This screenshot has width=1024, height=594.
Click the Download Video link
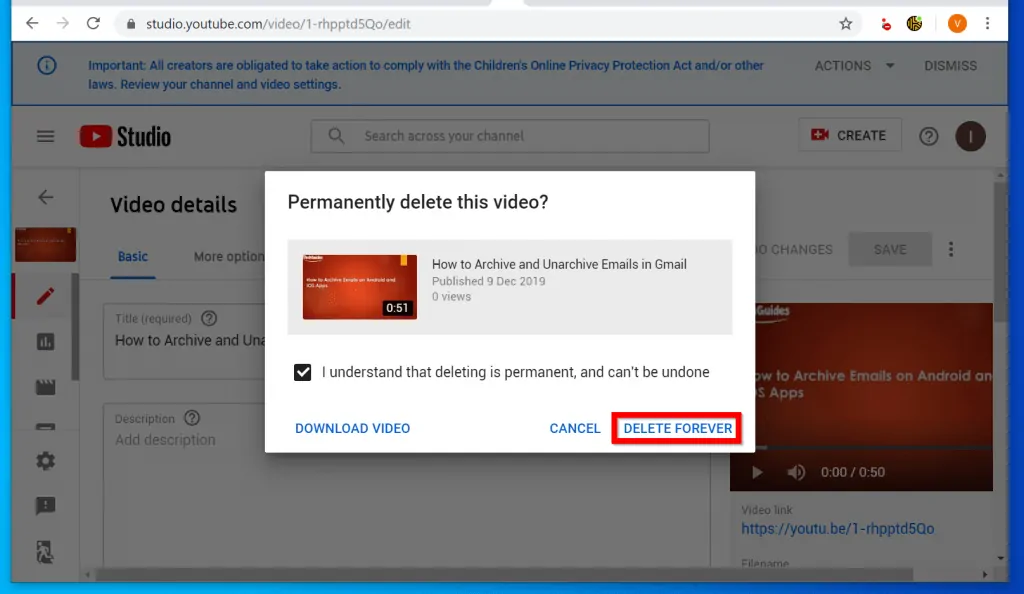click(x=352, y=428)
